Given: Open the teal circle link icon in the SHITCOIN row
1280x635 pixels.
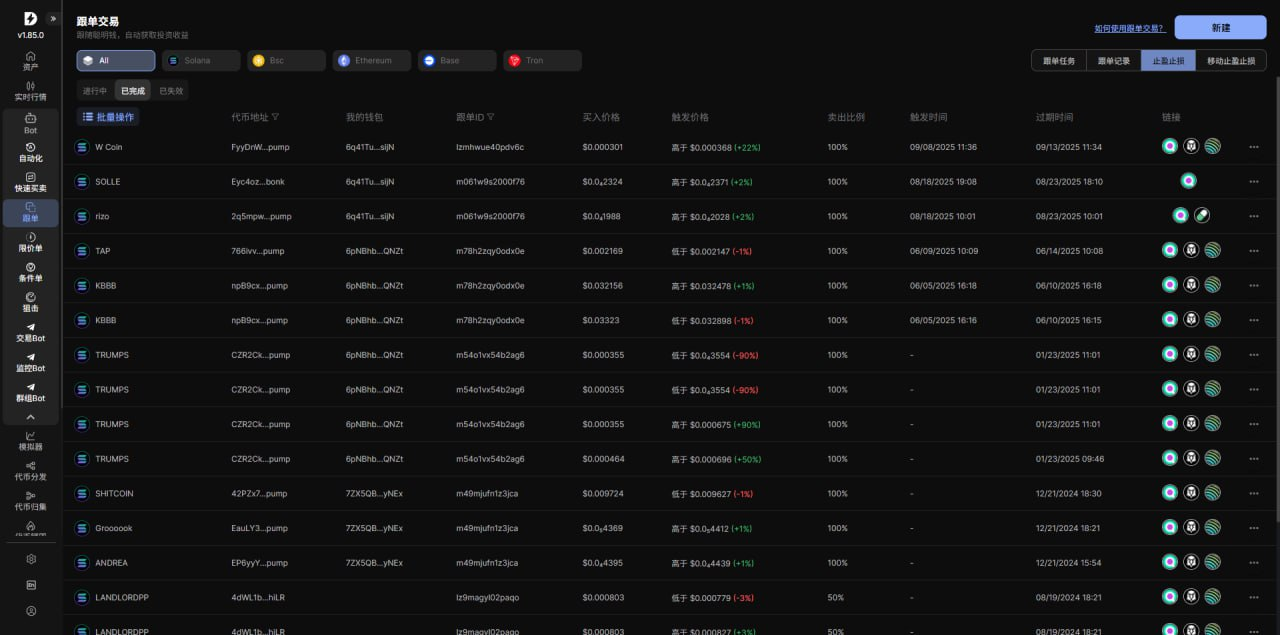Looking at the screenshot, I should [x=1170, y=493].
